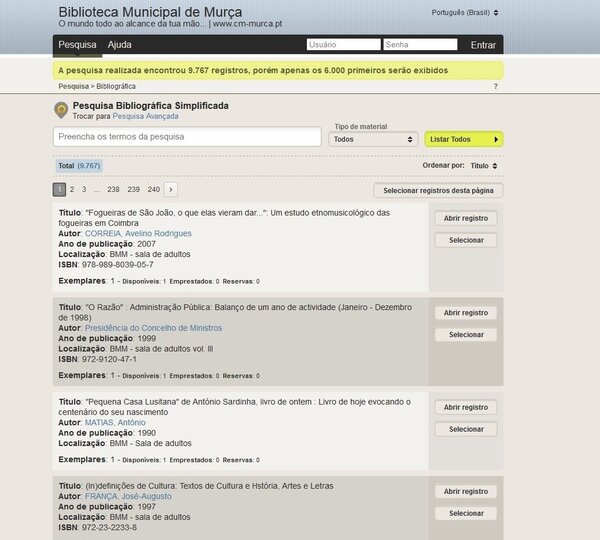Viewport: 600px width, 540px height.
Task: Open the Ordenar por Título dropdown
Action: point(484,166)
